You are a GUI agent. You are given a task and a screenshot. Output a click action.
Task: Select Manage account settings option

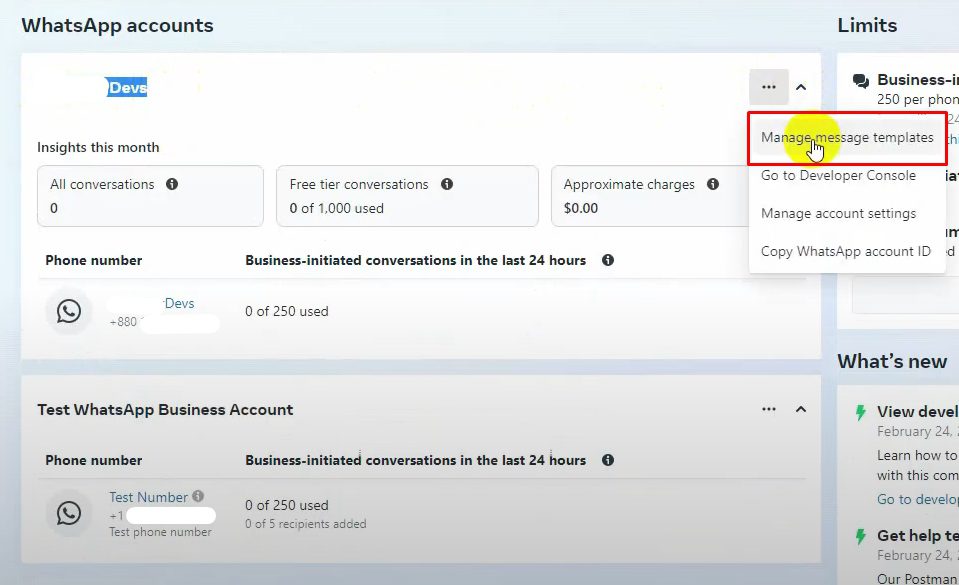[x=838, y=214]
